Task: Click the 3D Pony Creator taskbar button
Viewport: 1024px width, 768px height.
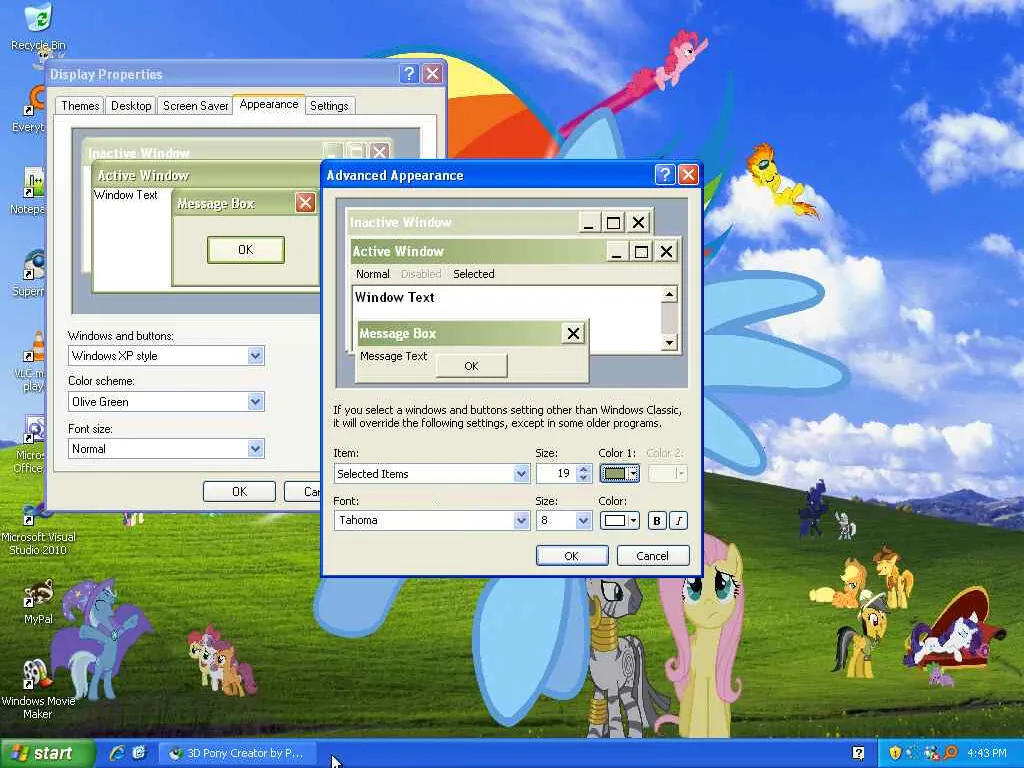Action: coord(239,753)
